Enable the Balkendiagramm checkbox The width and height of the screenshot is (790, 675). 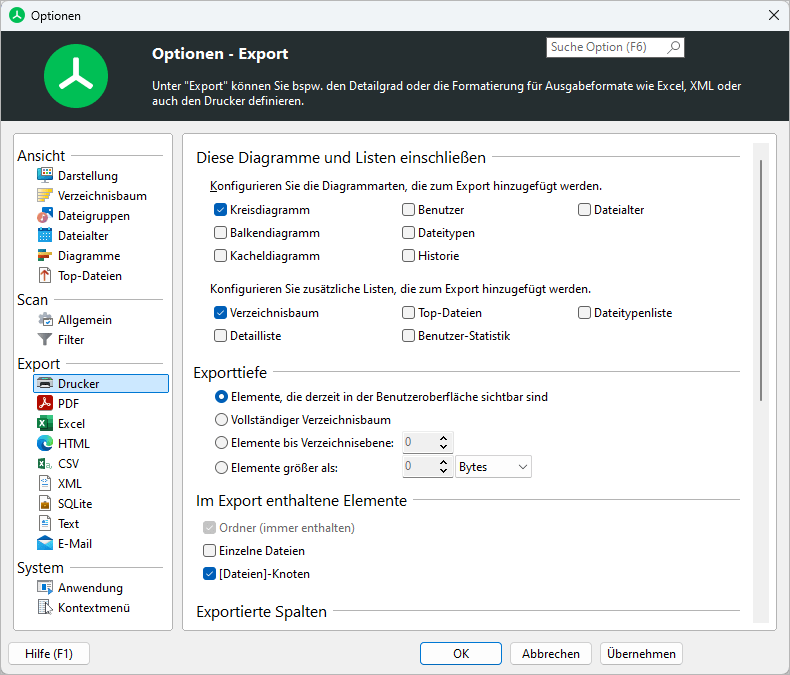click(220, 233)
